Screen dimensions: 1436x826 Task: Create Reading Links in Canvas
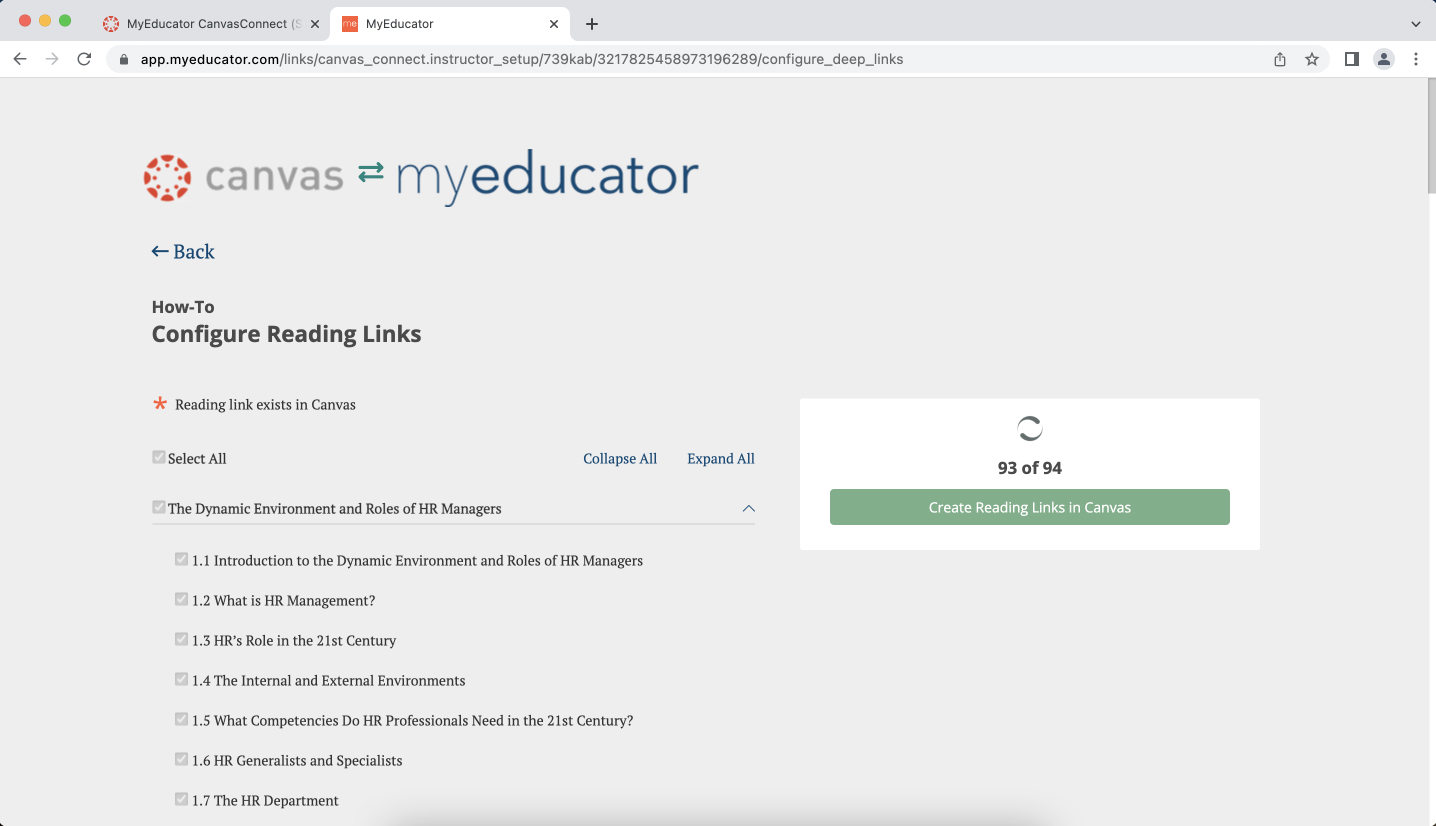coord(1030,507)
